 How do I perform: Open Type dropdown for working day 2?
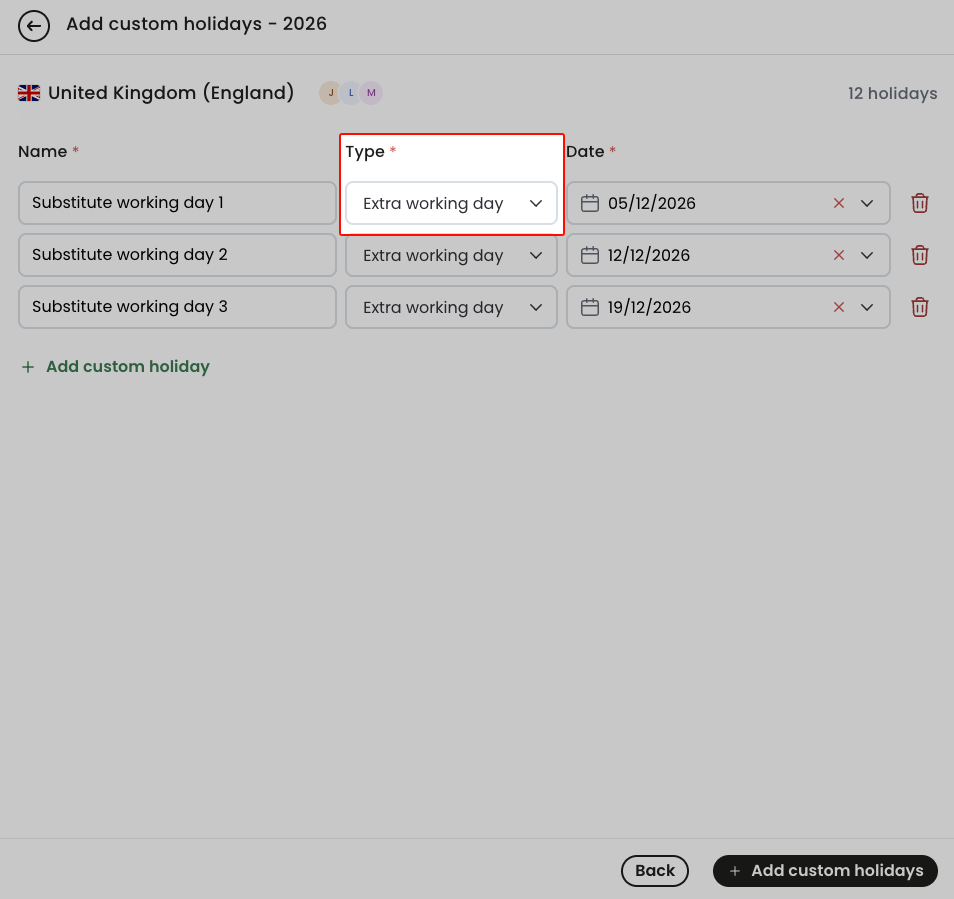(451, 255)
